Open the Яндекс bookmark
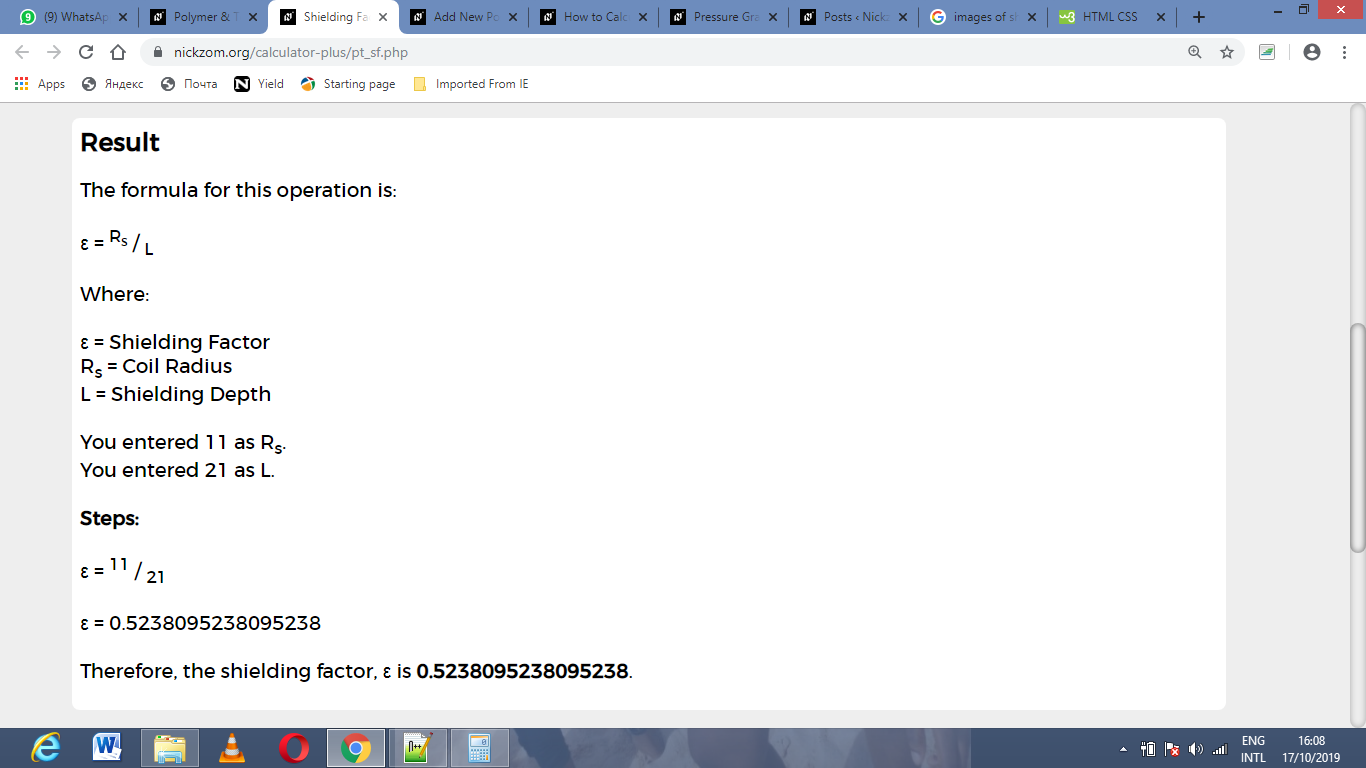The height and width of the screenshot is (768, 1366). click(x=112, y=84)
